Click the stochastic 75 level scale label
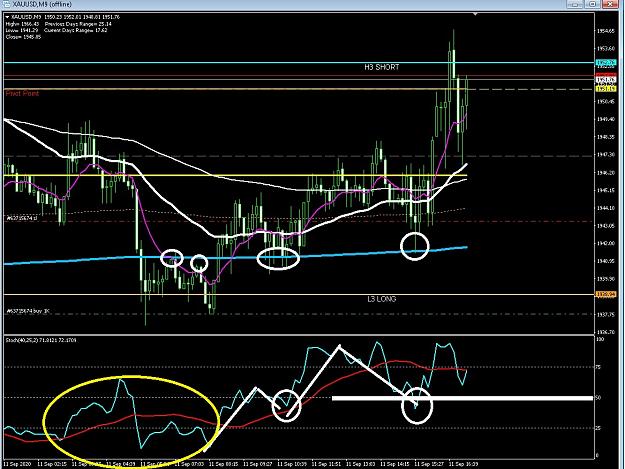Screen dimensions: 625x469 (598, 367)
